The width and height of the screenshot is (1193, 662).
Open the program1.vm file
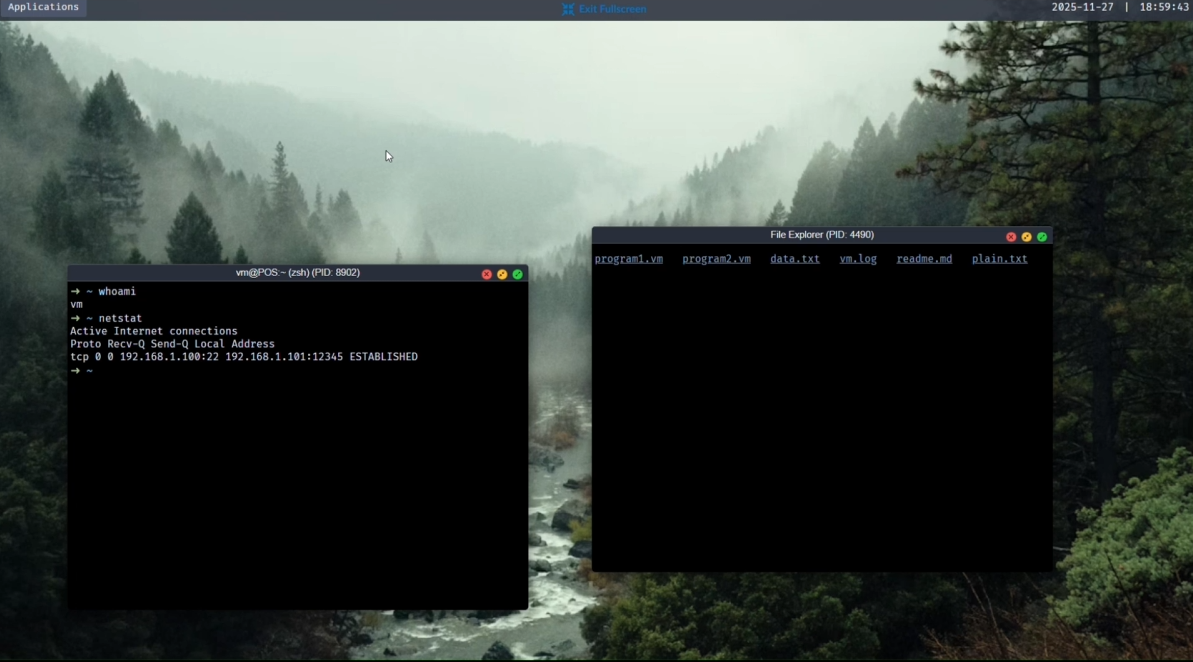click(628, 258)
